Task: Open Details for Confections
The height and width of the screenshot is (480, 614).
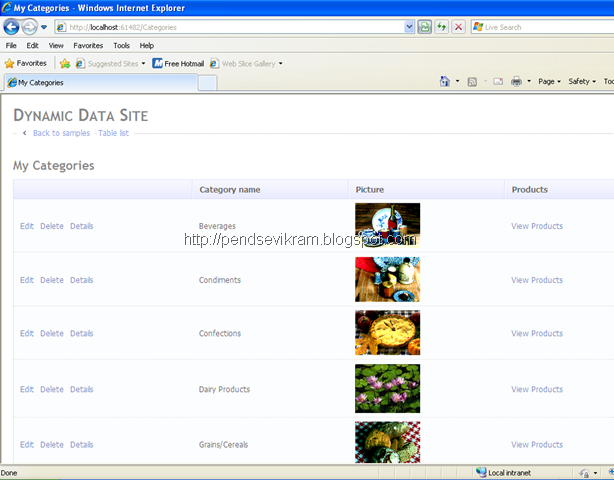Action: tap(81, 333)
